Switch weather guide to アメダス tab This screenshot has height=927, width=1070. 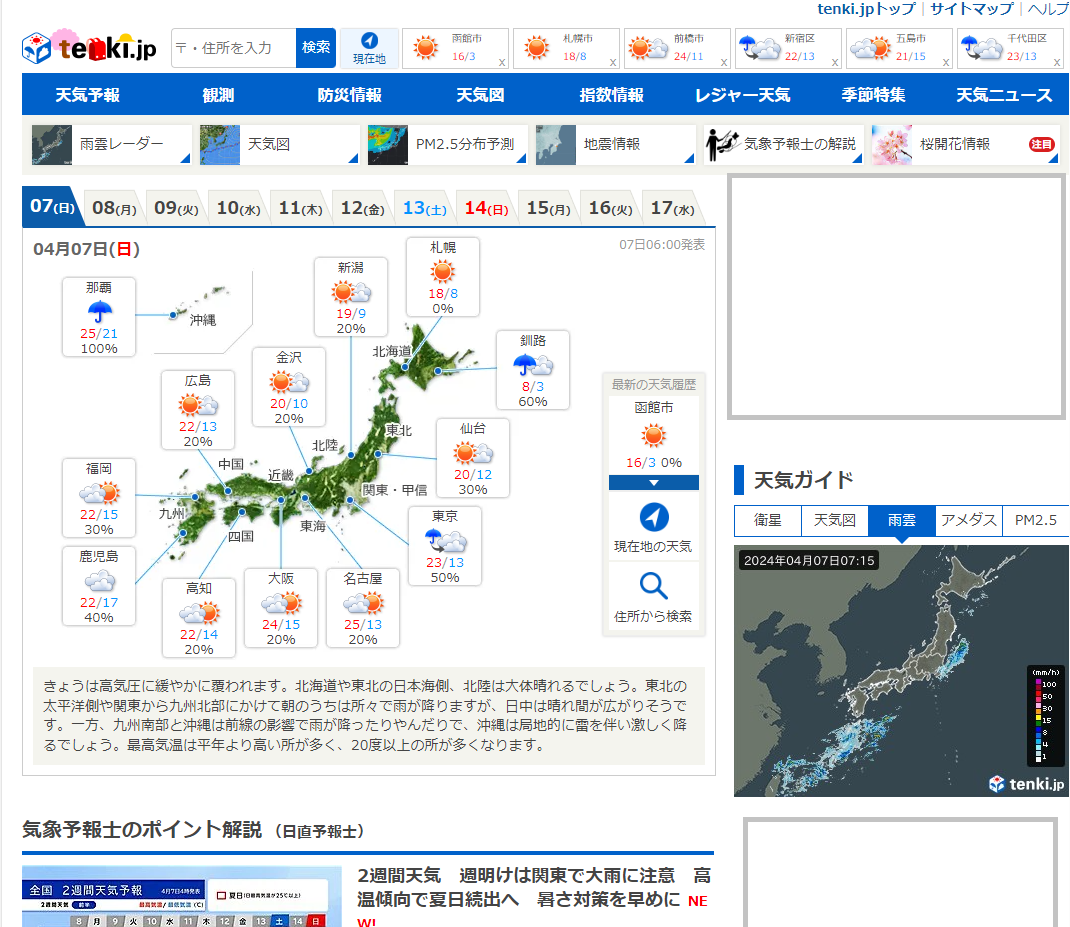click(x=968, y=520)
